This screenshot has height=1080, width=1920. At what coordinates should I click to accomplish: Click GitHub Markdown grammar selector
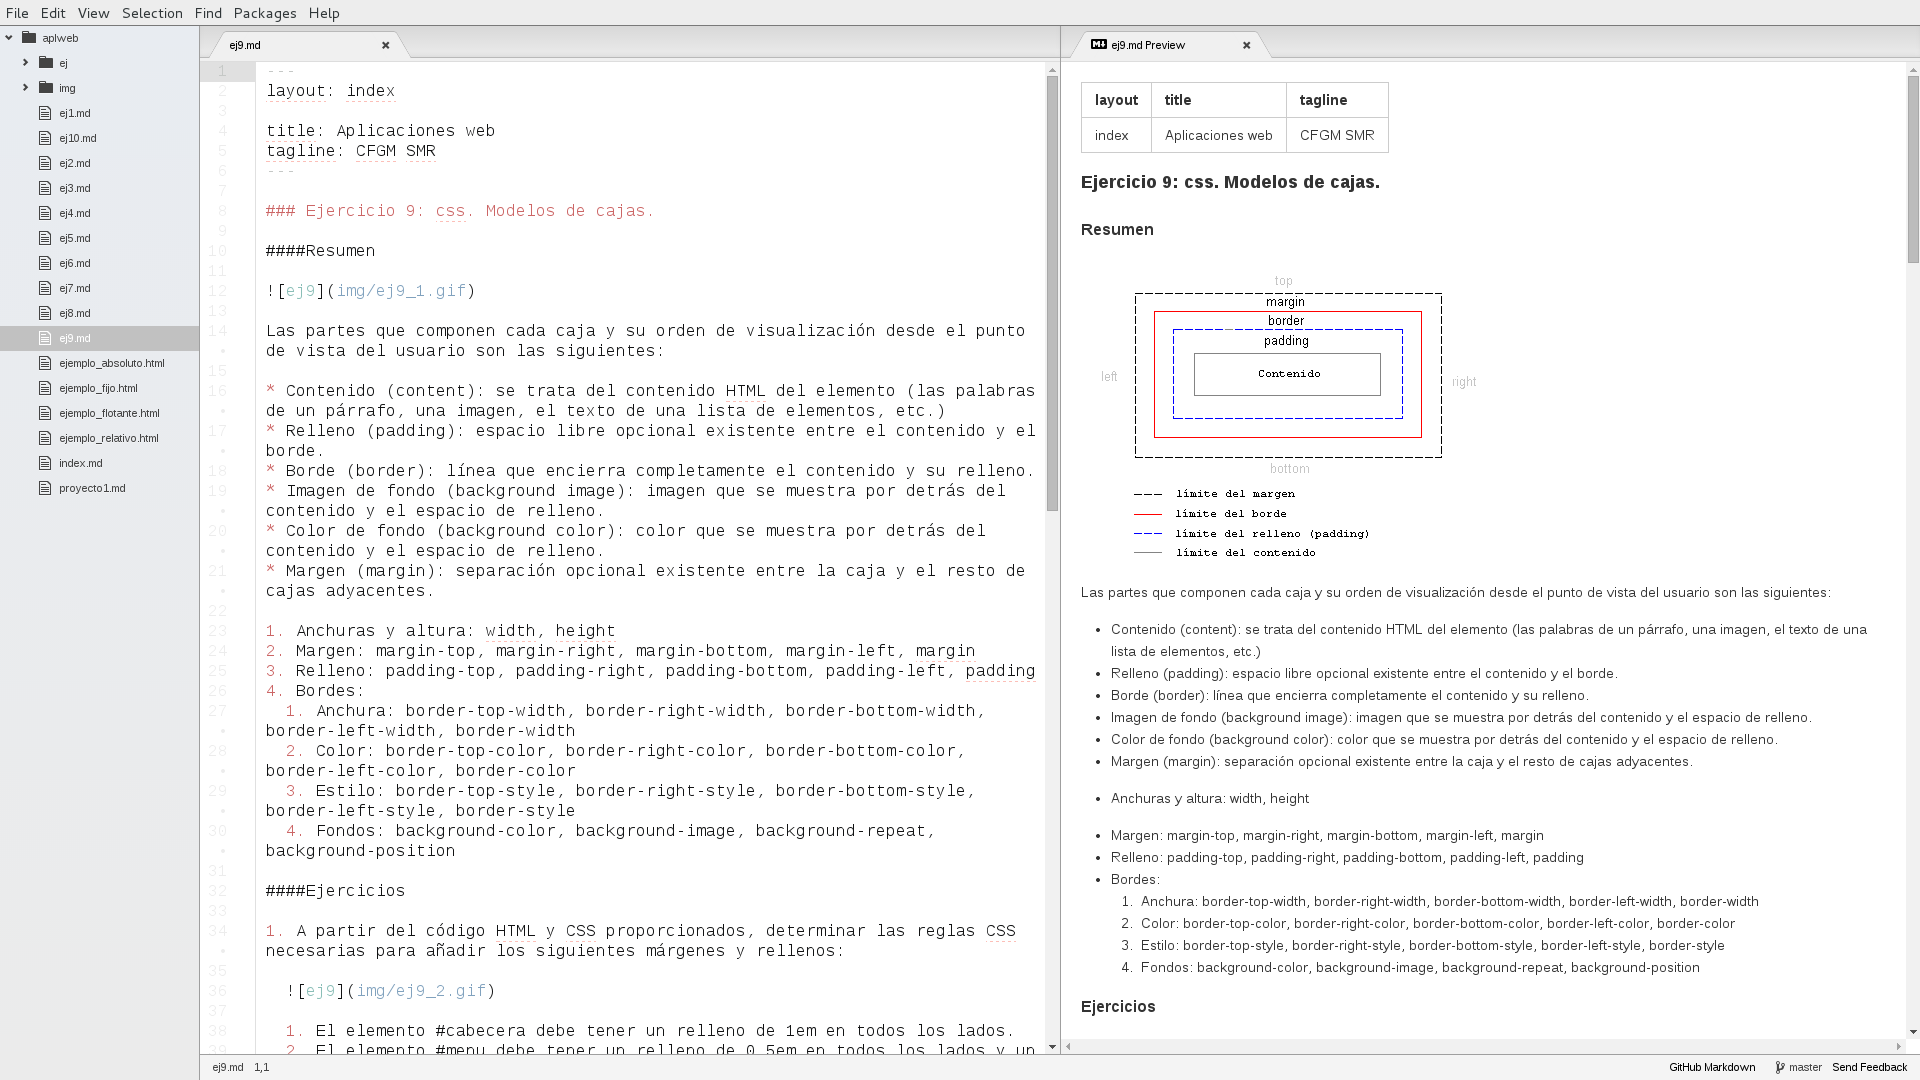coord(1712,1067)
